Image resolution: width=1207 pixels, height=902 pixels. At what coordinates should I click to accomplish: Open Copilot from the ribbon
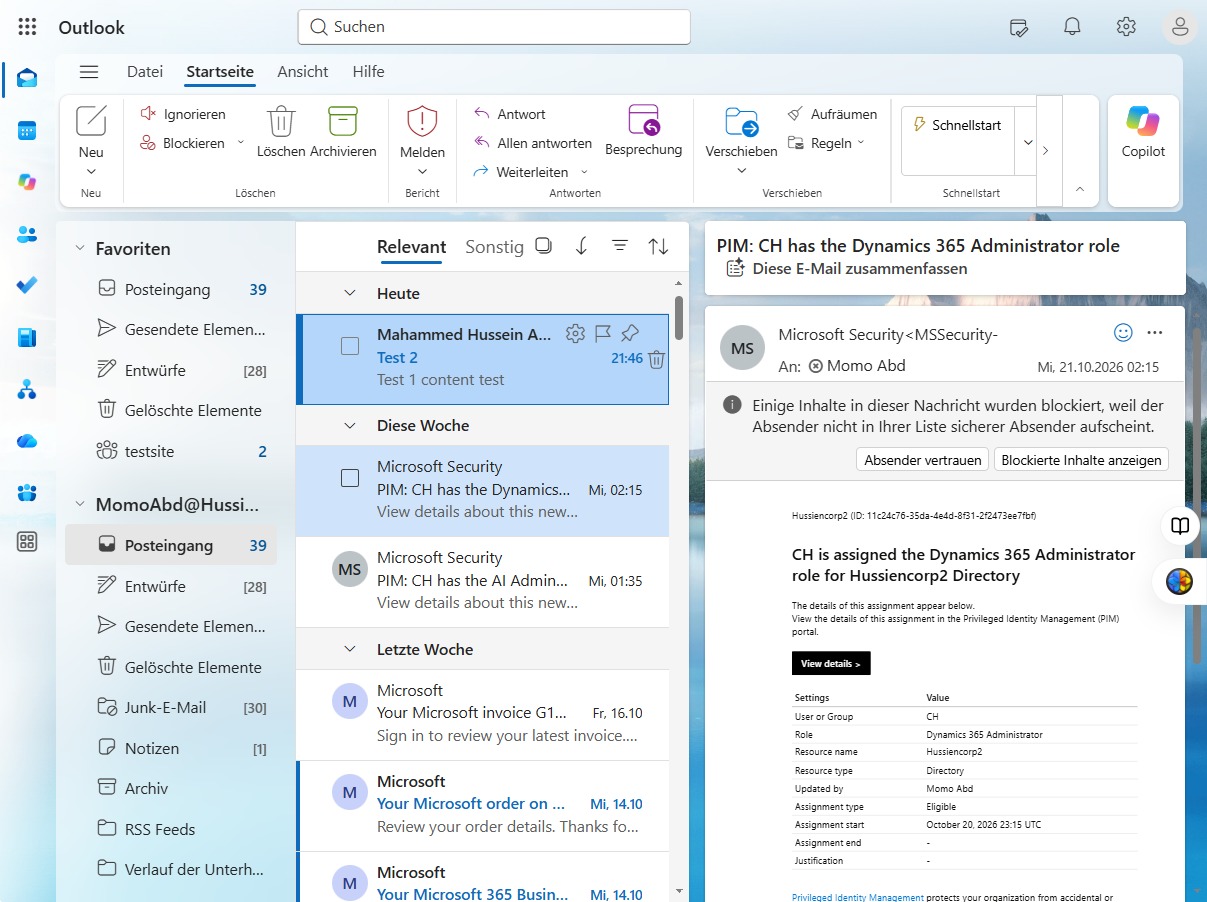point(1143,133)
